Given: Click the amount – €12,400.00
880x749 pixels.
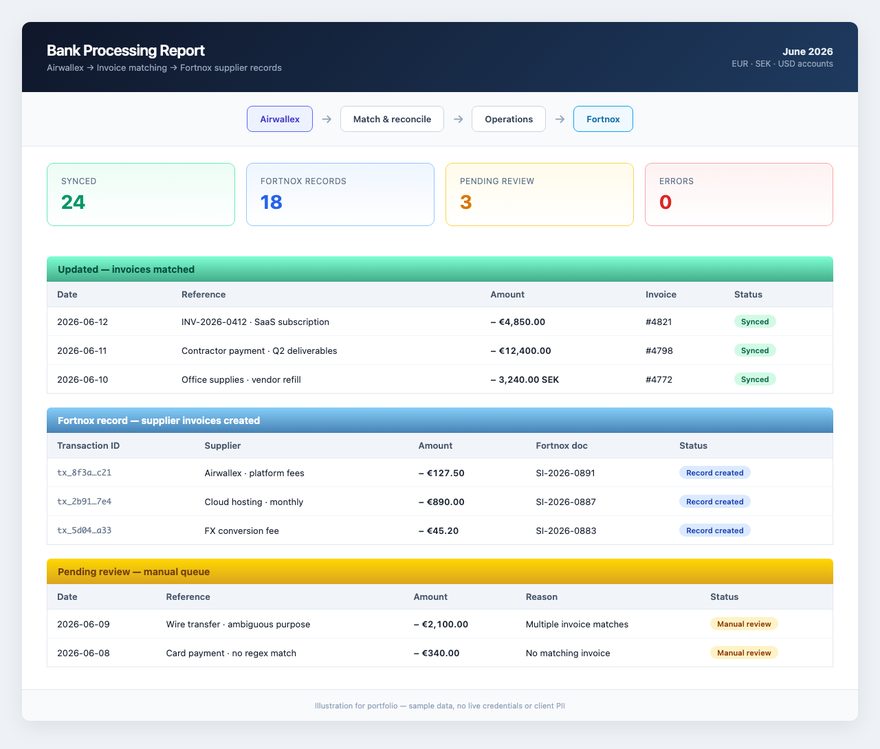Looking at the screenshot, I should tap(521, 351).
